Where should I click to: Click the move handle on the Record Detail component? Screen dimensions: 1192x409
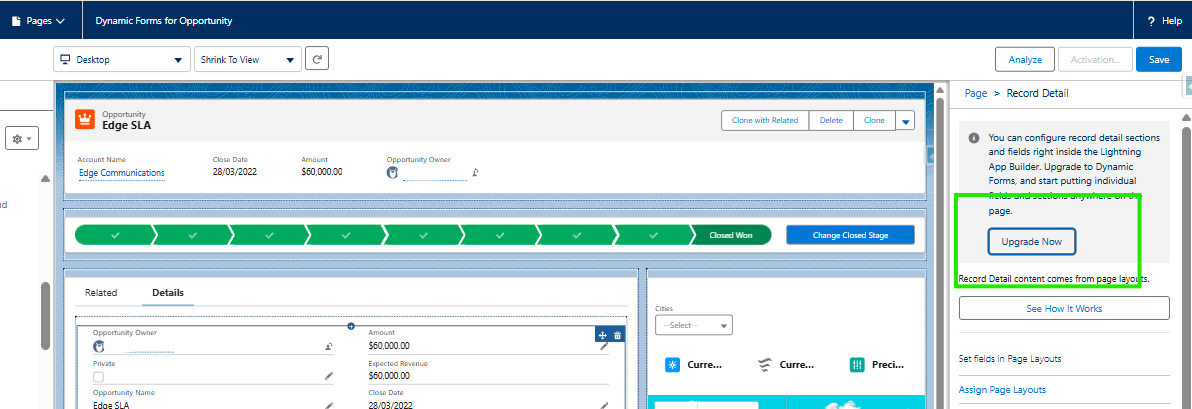(x=602, y=335)
